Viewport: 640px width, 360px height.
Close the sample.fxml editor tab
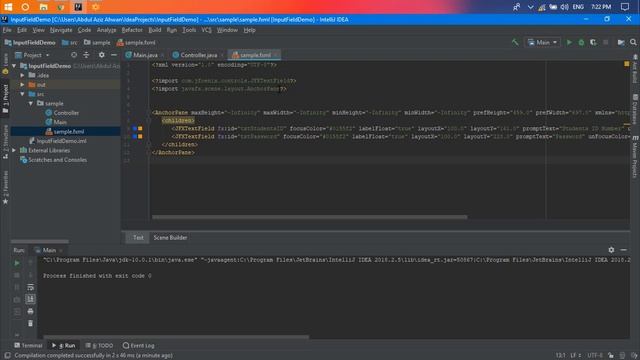point(276,55)
